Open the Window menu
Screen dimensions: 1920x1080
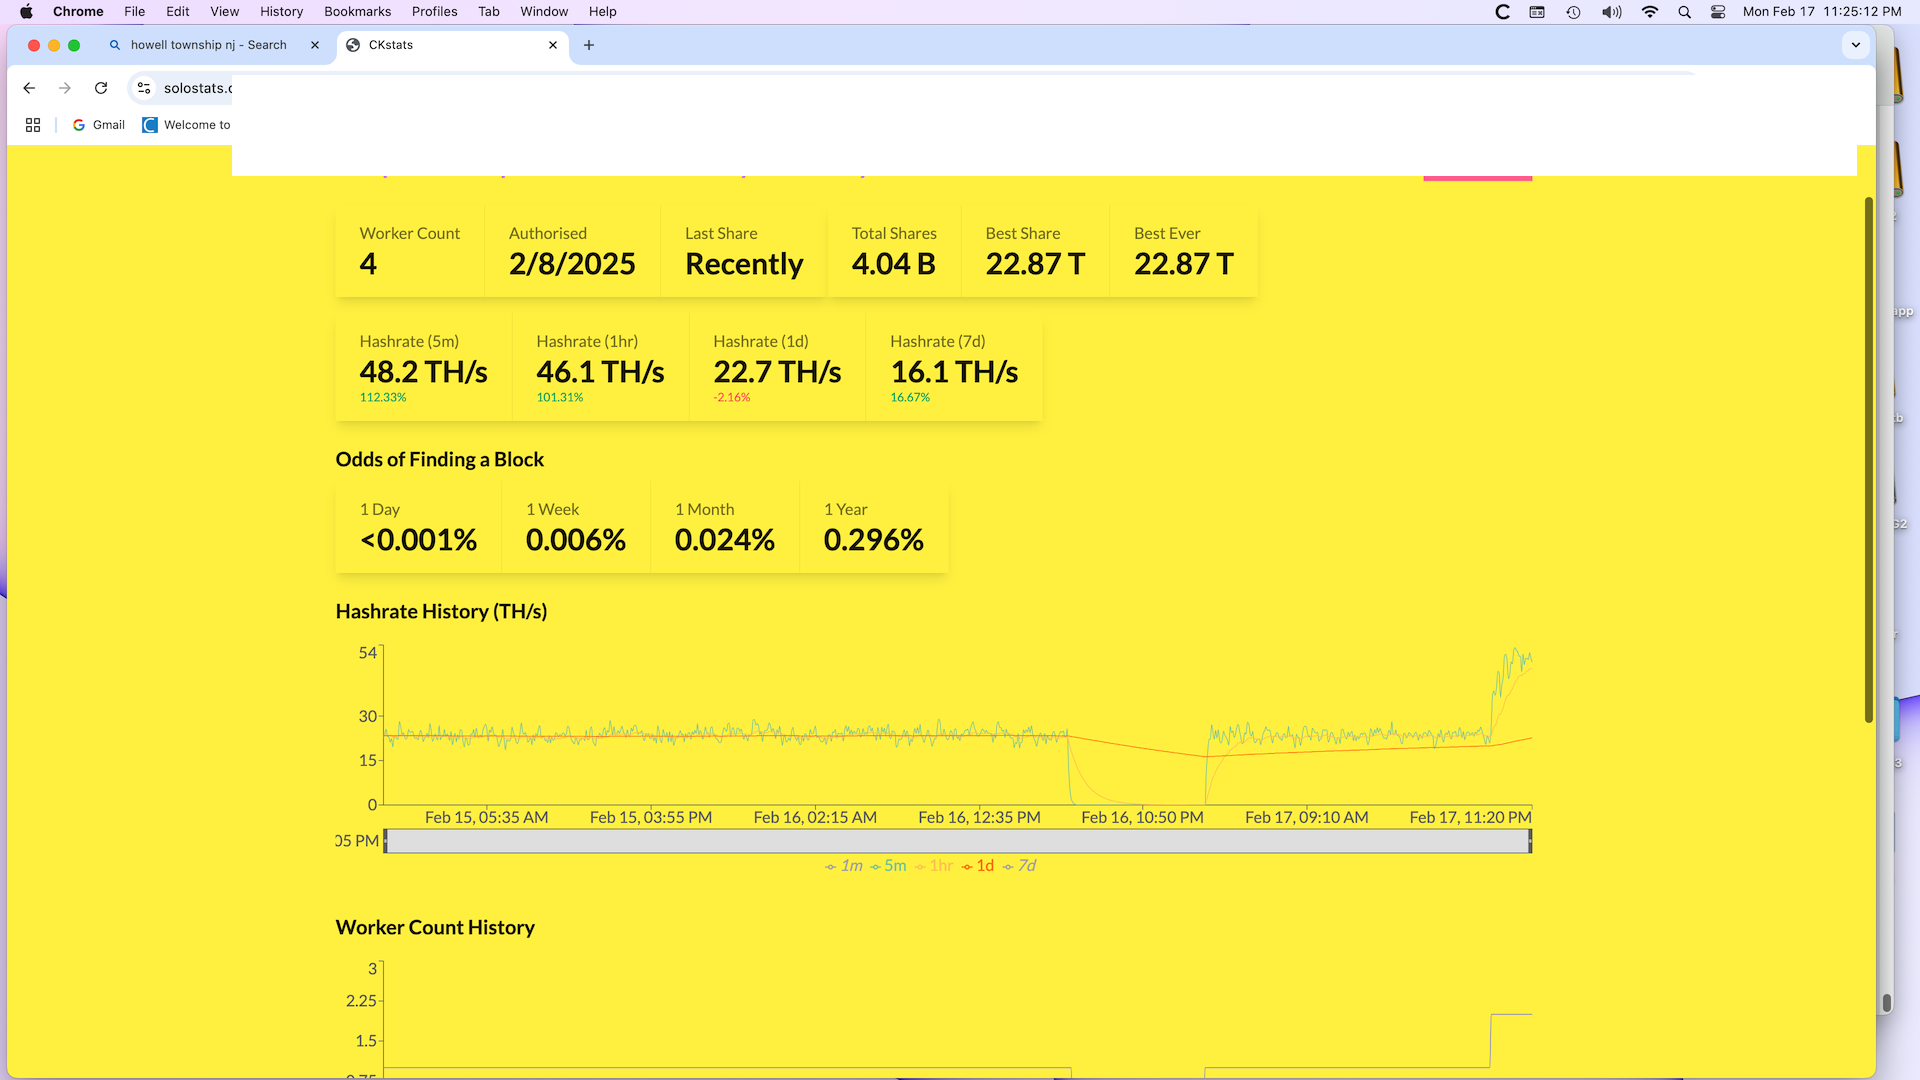coord(544,12)
